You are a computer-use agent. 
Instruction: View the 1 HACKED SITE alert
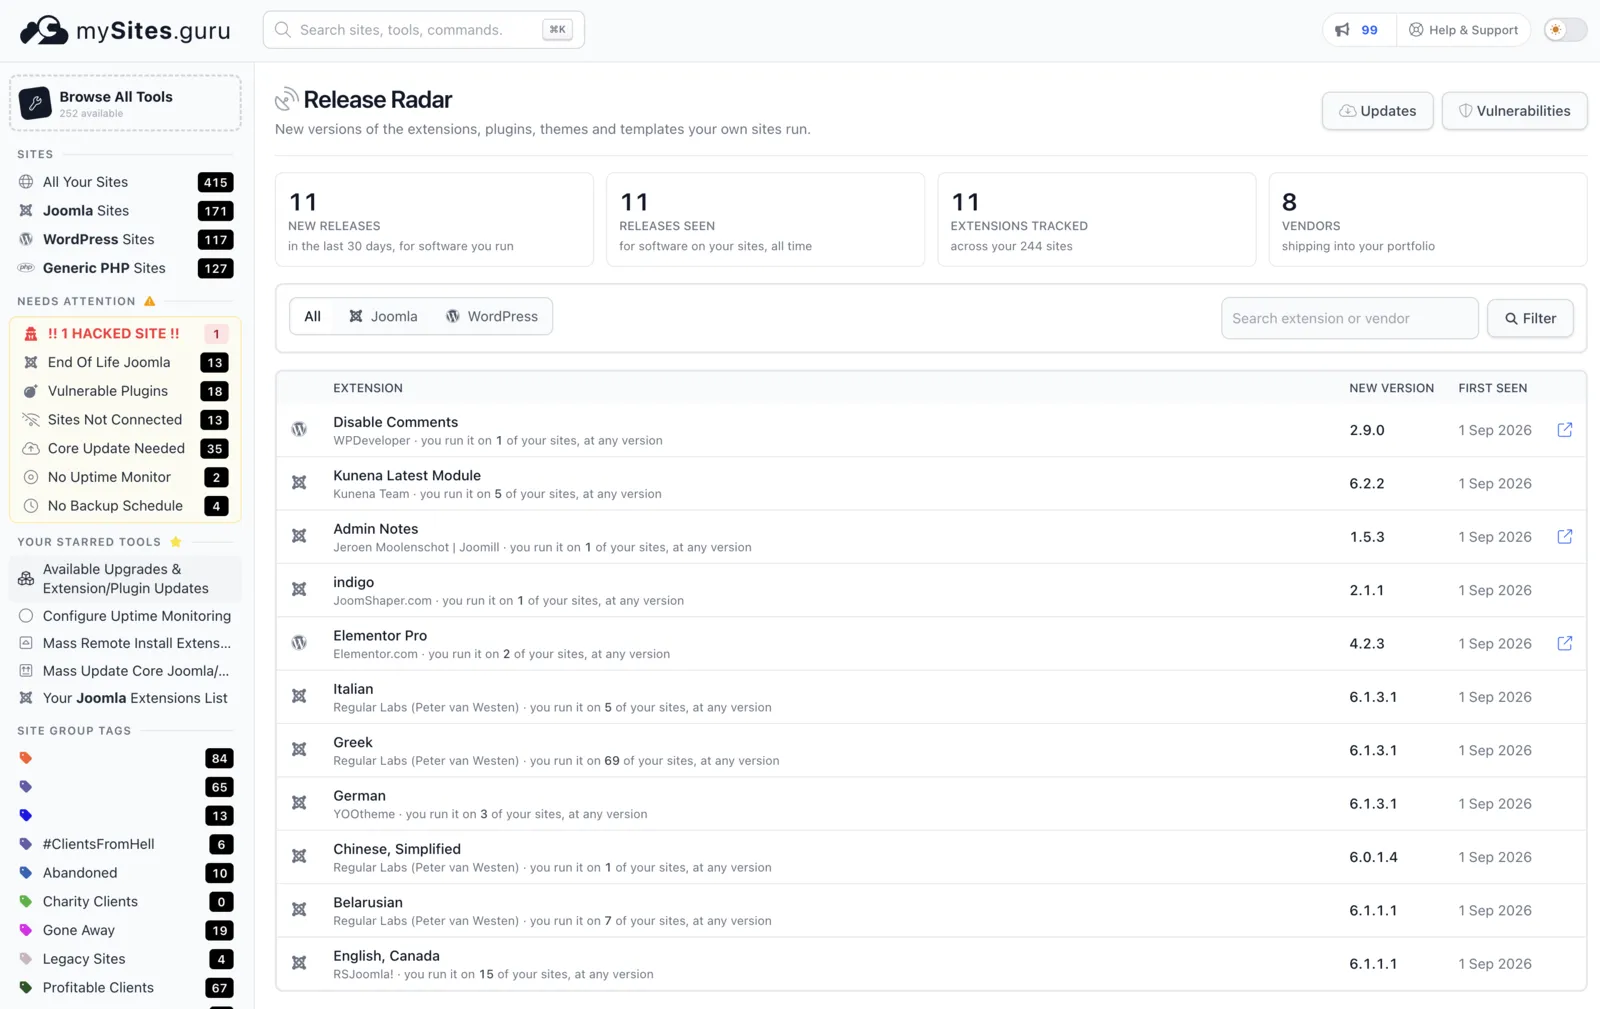click(x=125, y=334)
